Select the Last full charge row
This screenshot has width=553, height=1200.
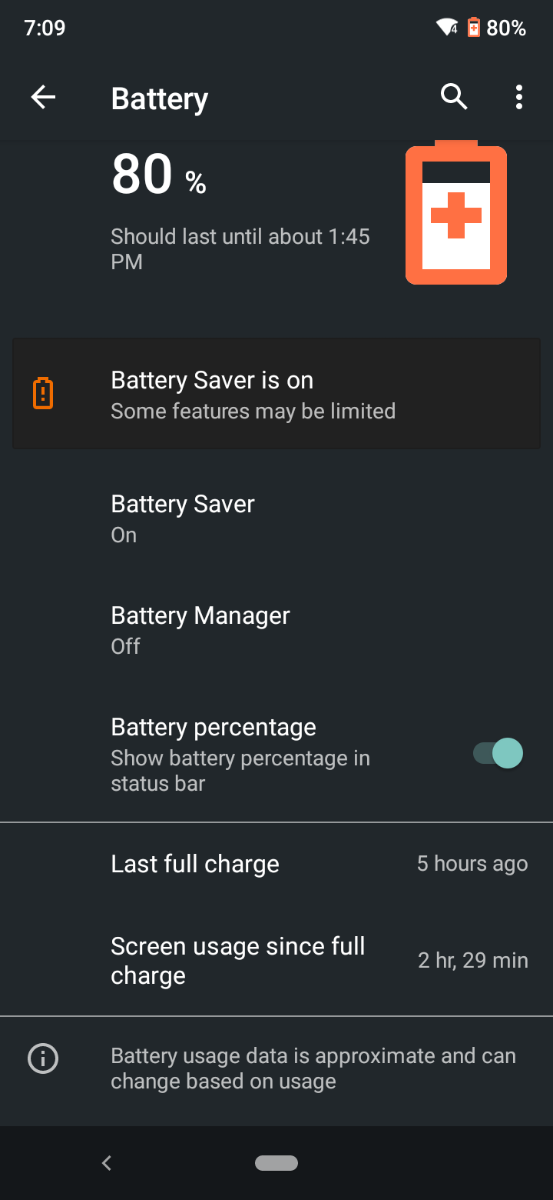276,864
